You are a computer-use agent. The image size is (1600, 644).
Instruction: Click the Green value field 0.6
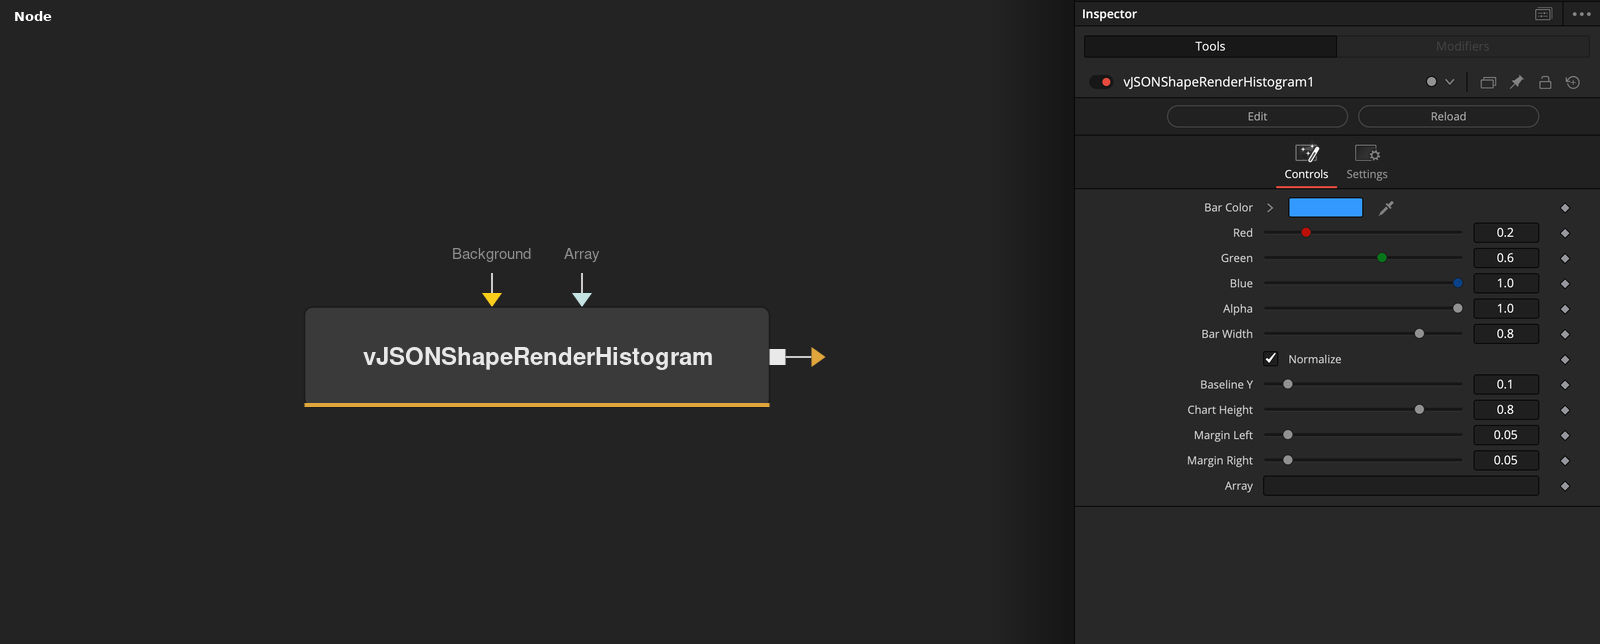tap(1506, 258)
